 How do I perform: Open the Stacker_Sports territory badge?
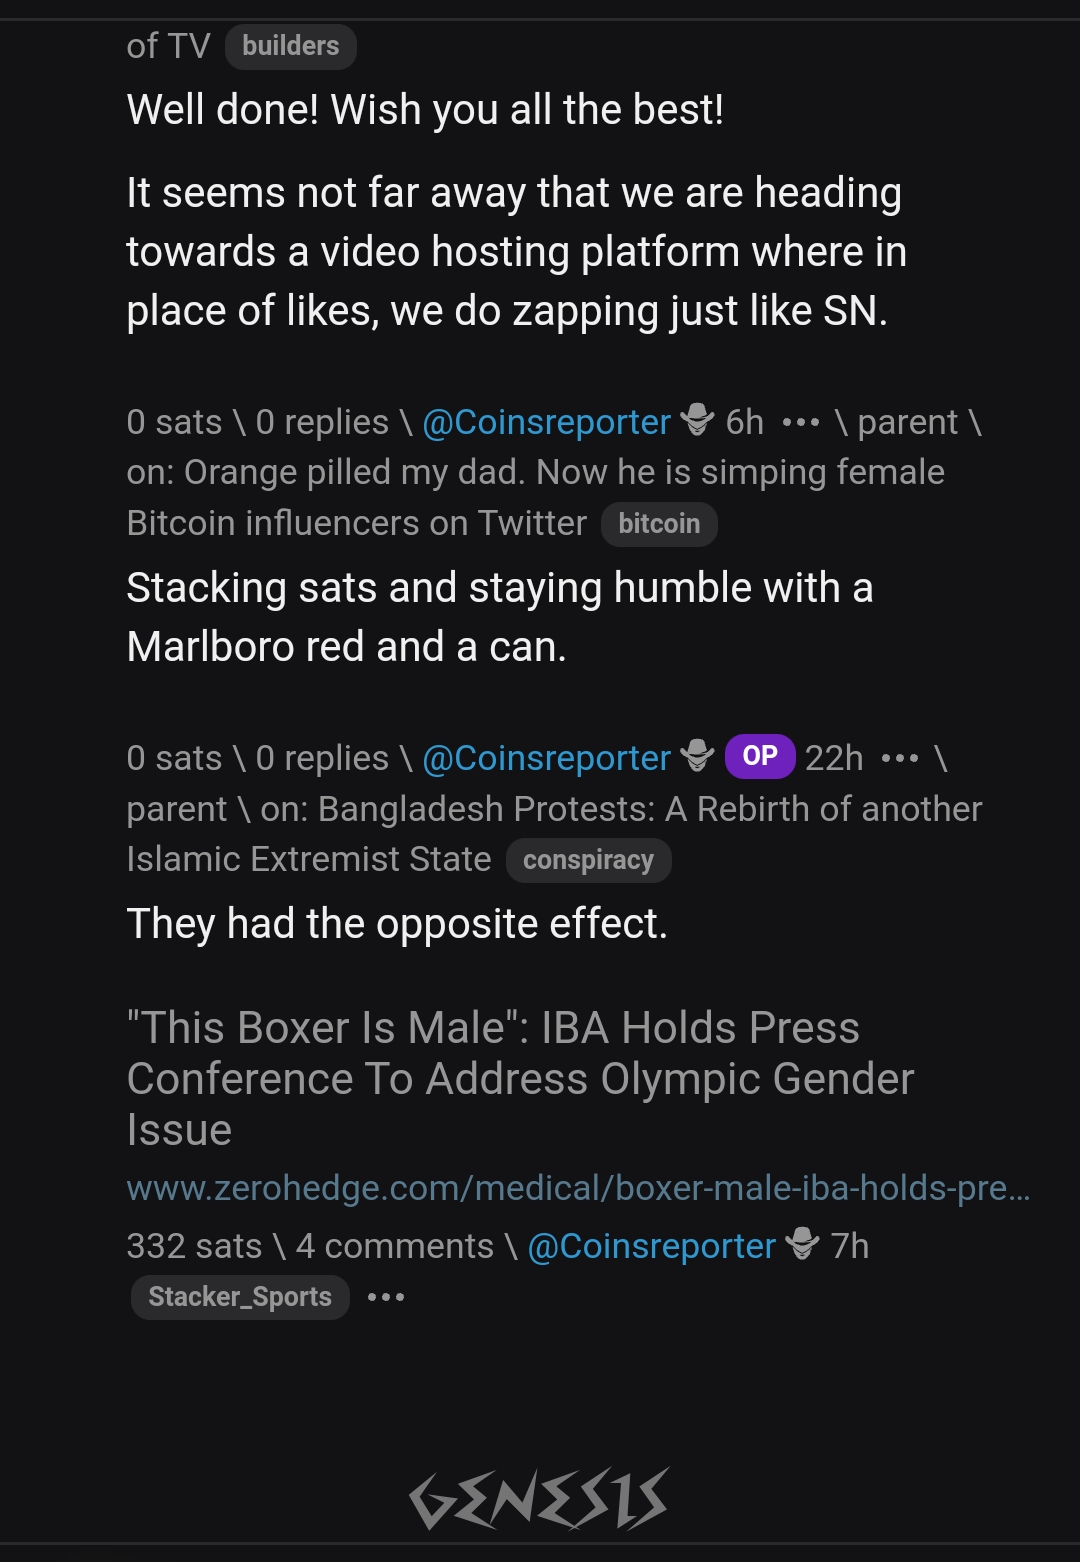coord(240,1297)
